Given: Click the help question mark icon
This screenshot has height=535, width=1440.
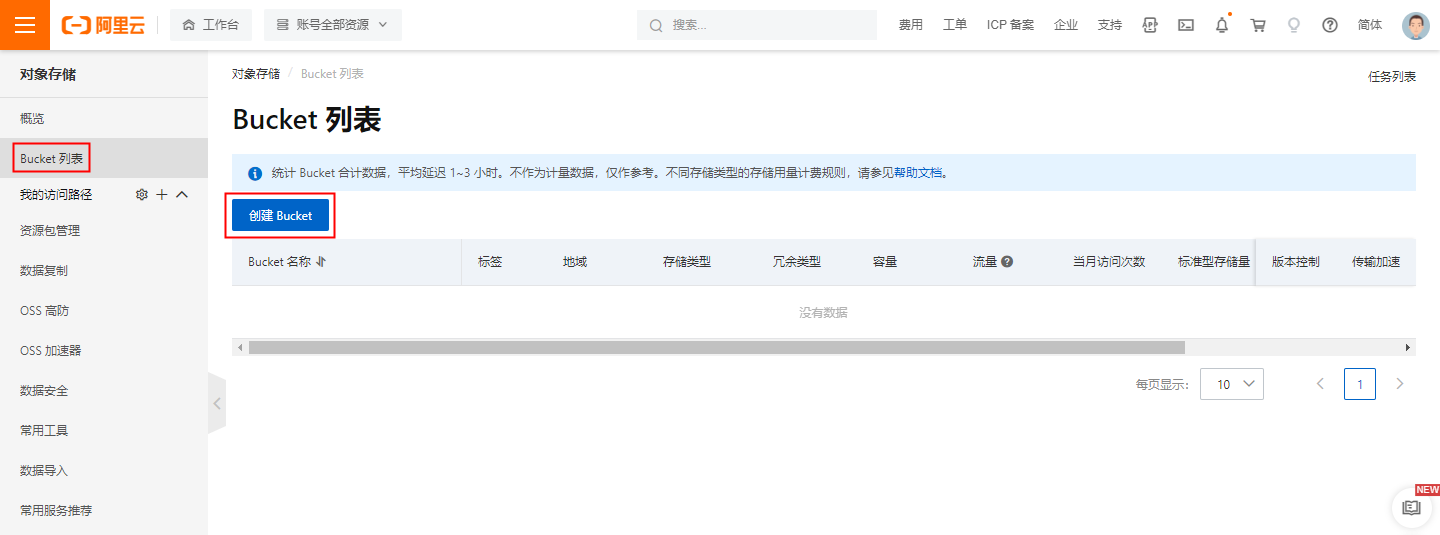Looking at the screenshot, I should click(1330, 25).
